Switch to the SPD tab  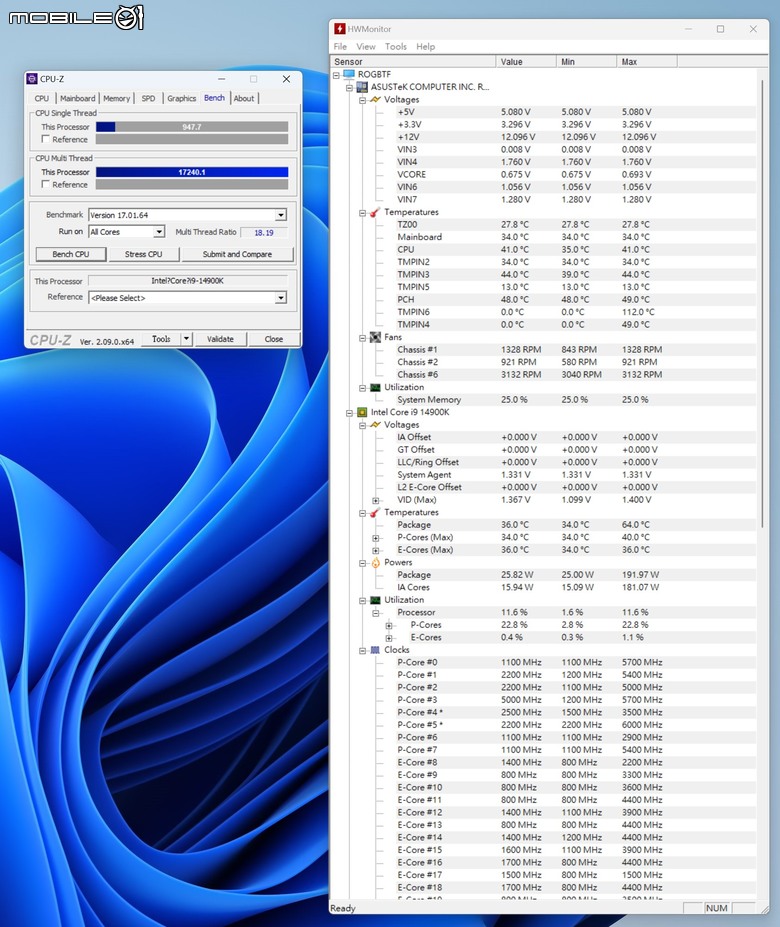[x=148, y=98]
